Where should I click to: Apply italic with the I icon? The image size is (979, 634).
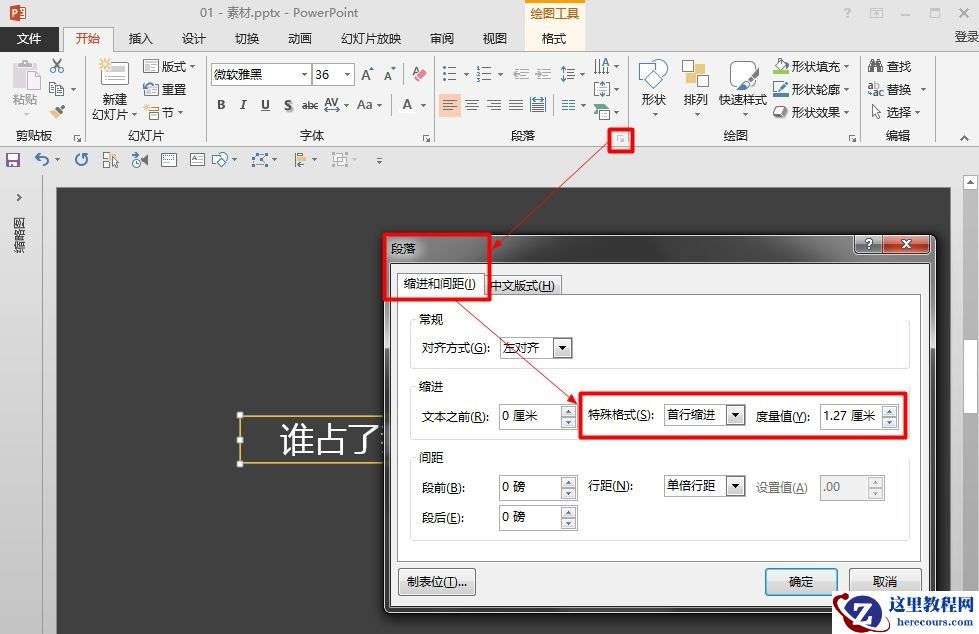(x=243, y=105)
